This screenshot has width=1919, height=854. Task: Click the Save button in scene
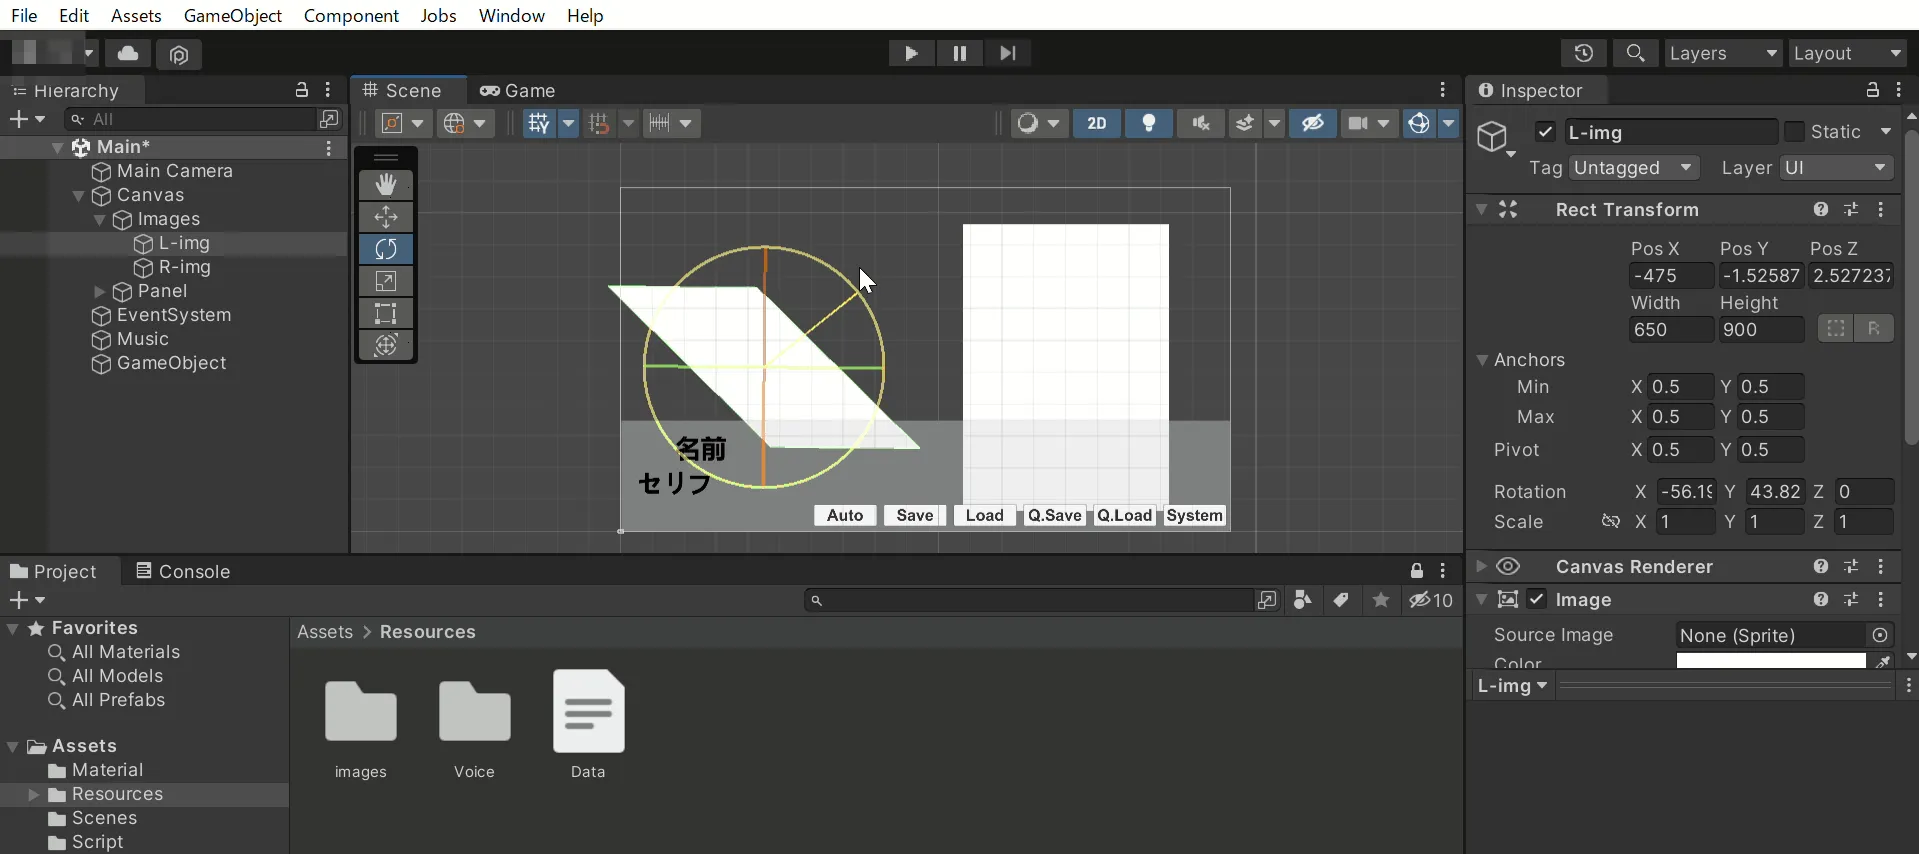click(x=915, y=516)
